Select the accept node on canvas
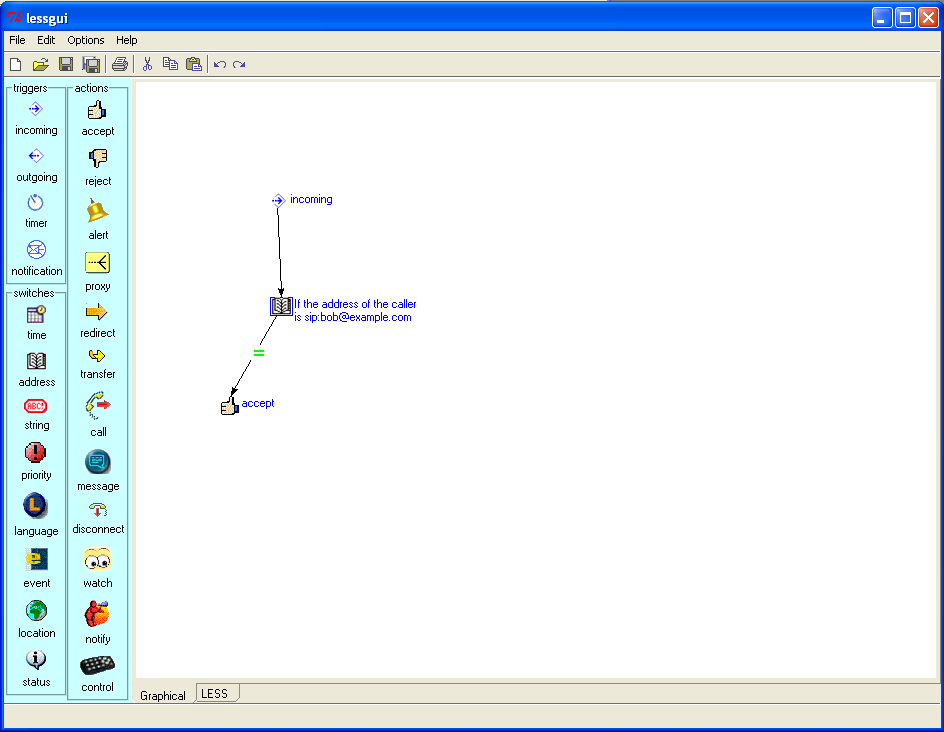Viewport: 944px width, 732px height. click(x=230, y=405)
